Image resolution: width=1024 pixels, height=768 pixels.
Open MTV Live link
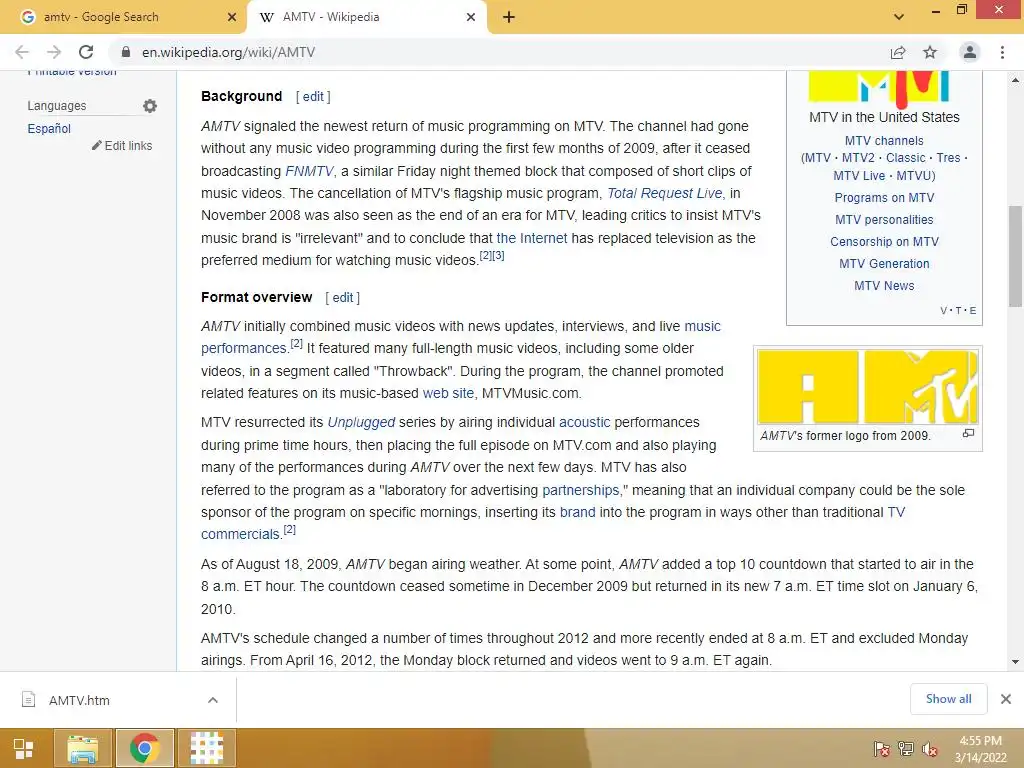click(x=859, y=176)
